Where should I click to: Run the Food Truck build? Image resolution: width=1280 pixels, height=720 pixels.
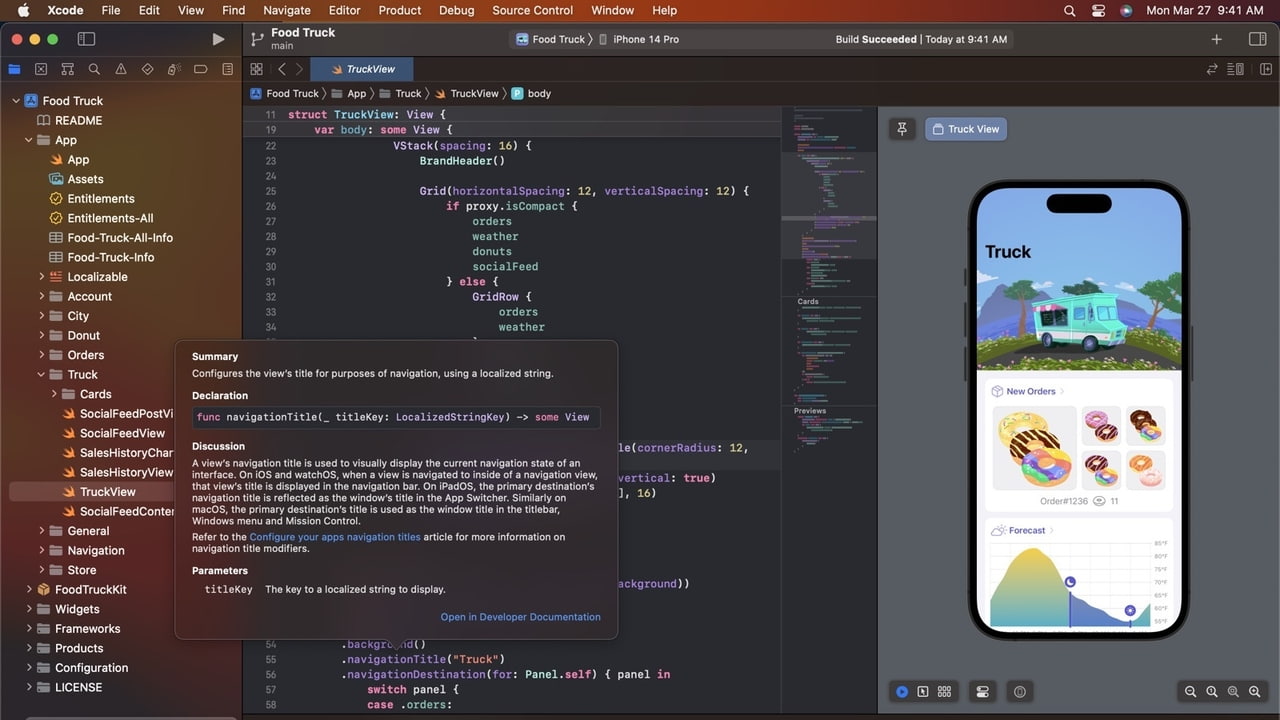click(218, 39)
